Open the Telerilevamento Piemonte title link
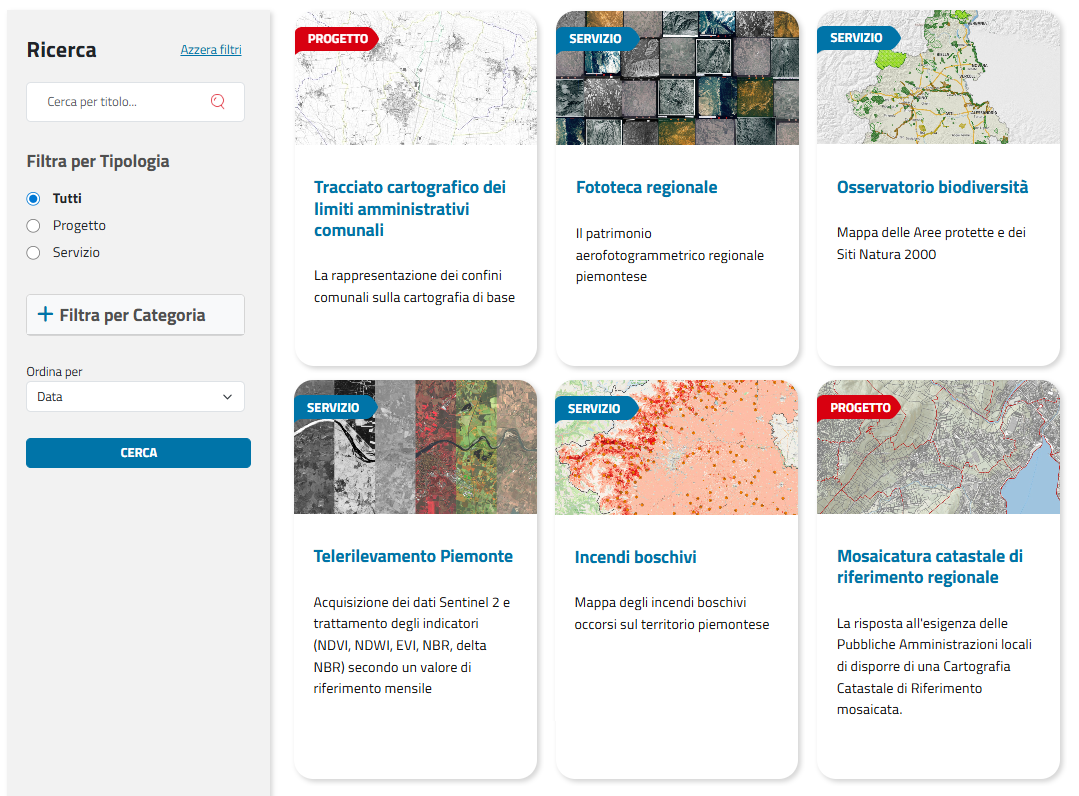The height and width of the screenshot is (796, 1079). (413, 556)
